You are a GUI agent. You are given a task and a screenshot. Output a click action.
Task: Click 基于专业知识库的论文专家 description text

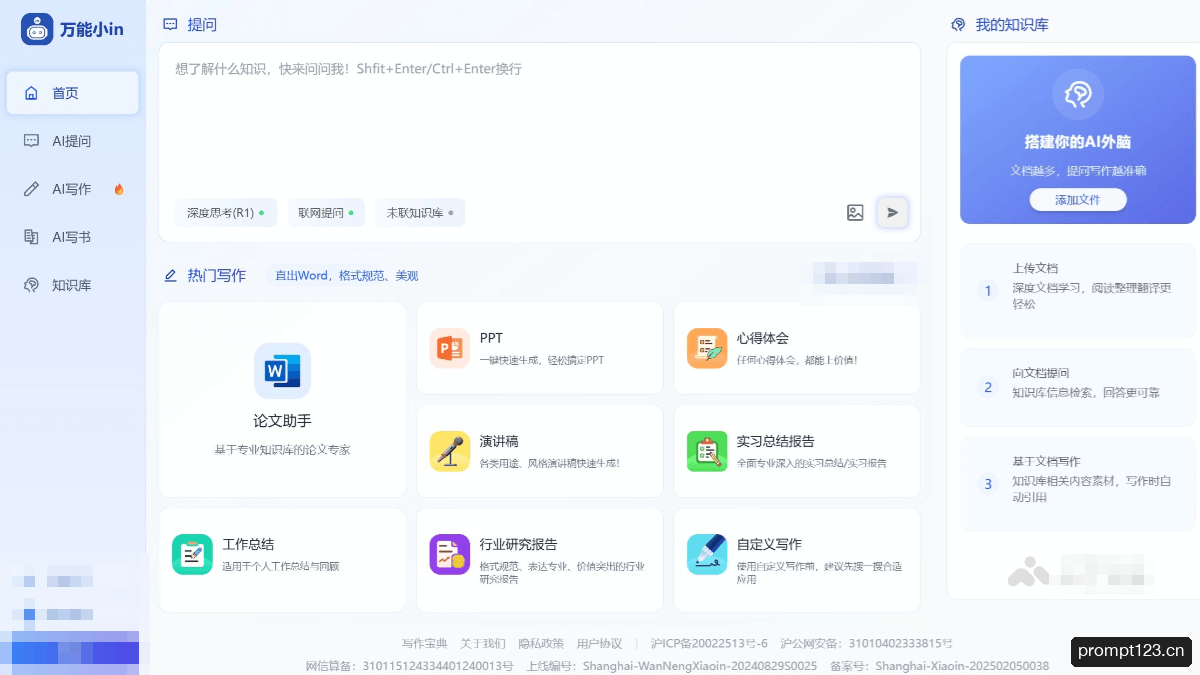click(282, 450)
